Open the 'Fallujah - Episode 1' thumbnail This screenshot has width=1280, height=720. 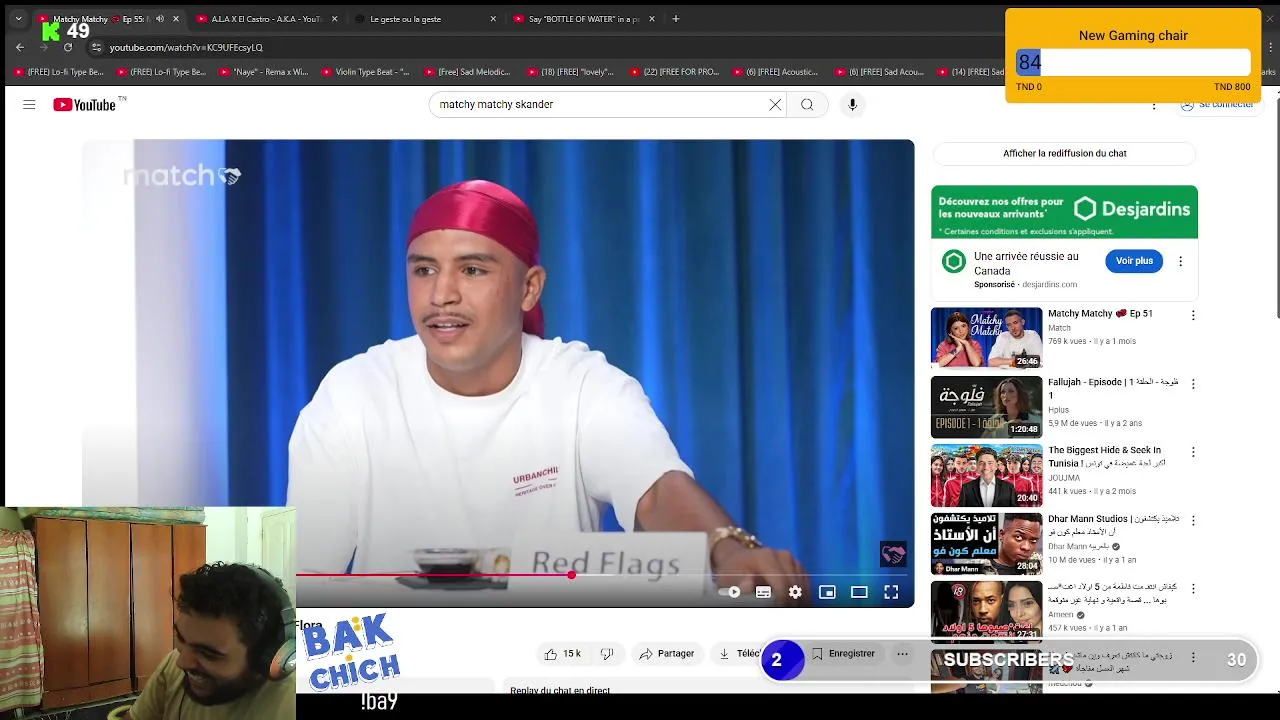pyautogui.click(x=986, y=407)
